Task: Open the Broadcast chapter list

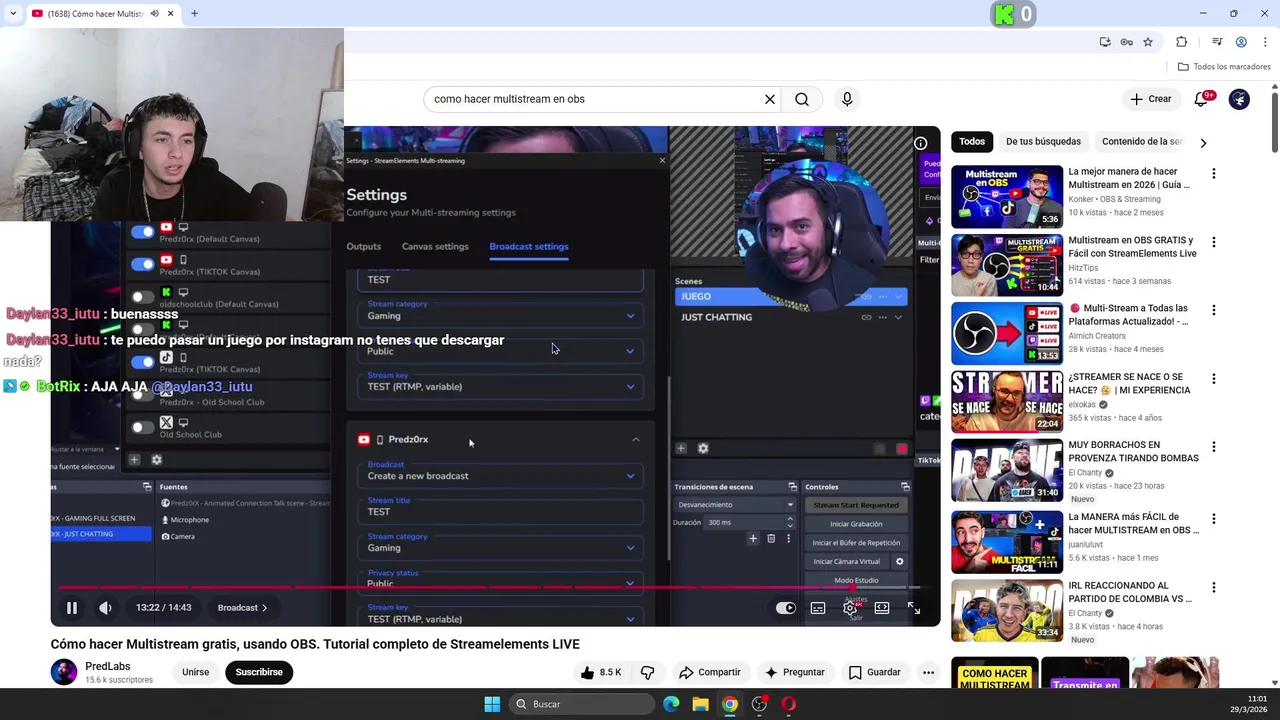Action: [x=242, y=608]
